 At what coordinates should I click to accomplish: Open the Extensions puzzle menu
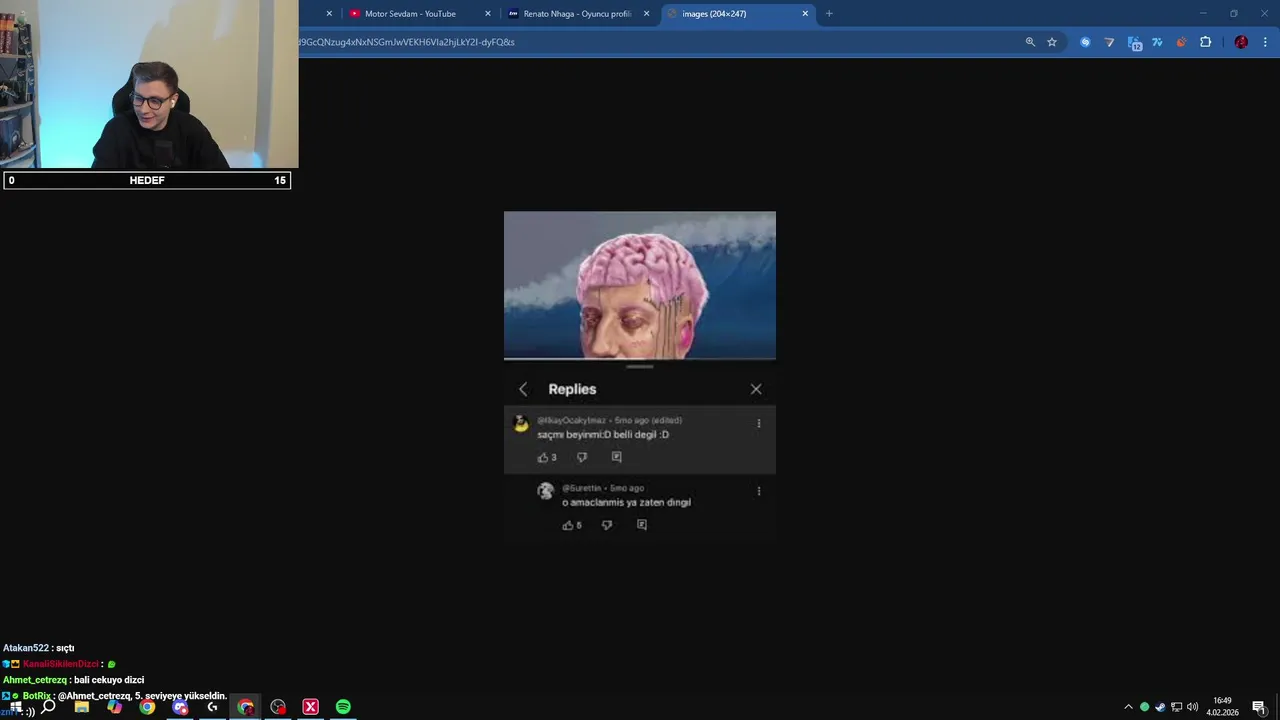[1205, 42]
